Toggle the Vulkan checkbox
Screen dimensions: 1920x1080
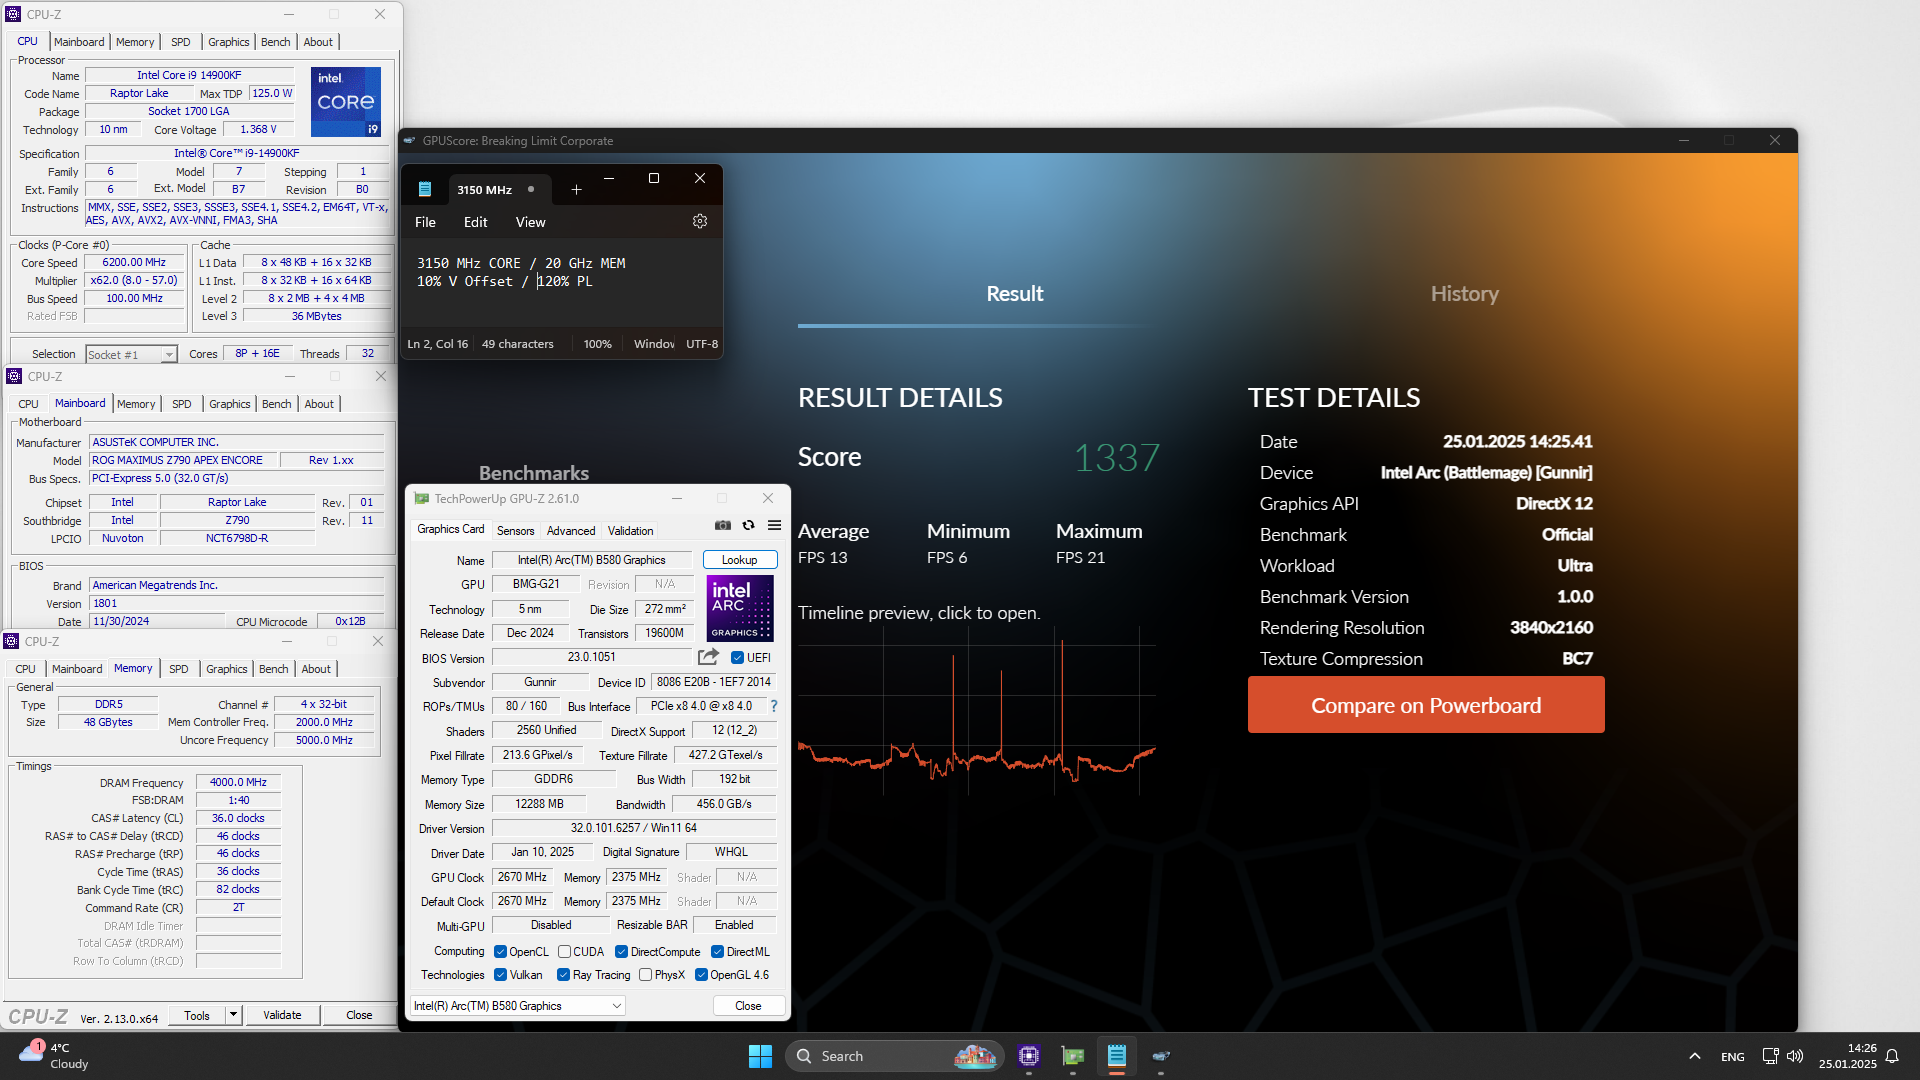[500, 974]
